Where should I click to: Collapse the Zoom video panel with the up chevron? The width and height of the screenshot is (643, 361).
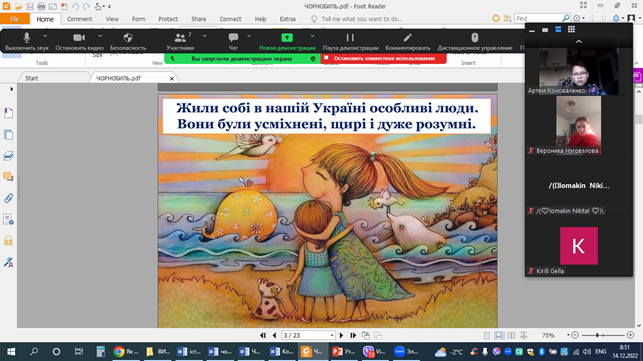coord(579,41)
